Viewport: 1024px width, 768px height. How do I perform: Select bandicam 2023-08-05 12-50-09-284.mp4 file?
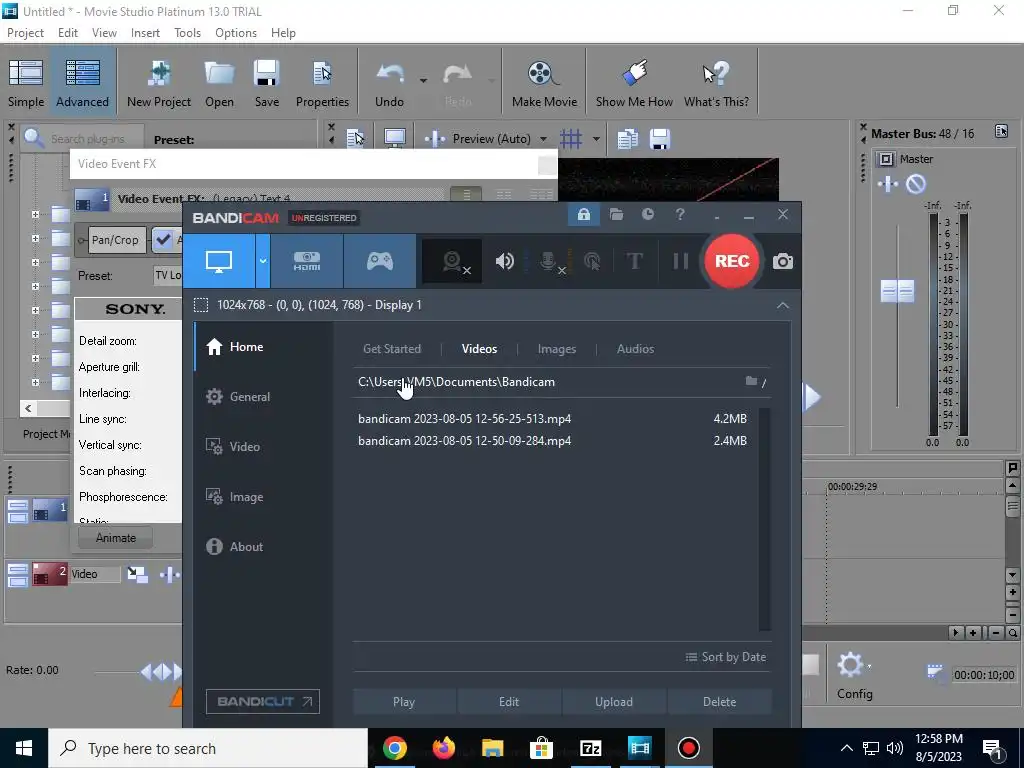(x=552, y=441)
